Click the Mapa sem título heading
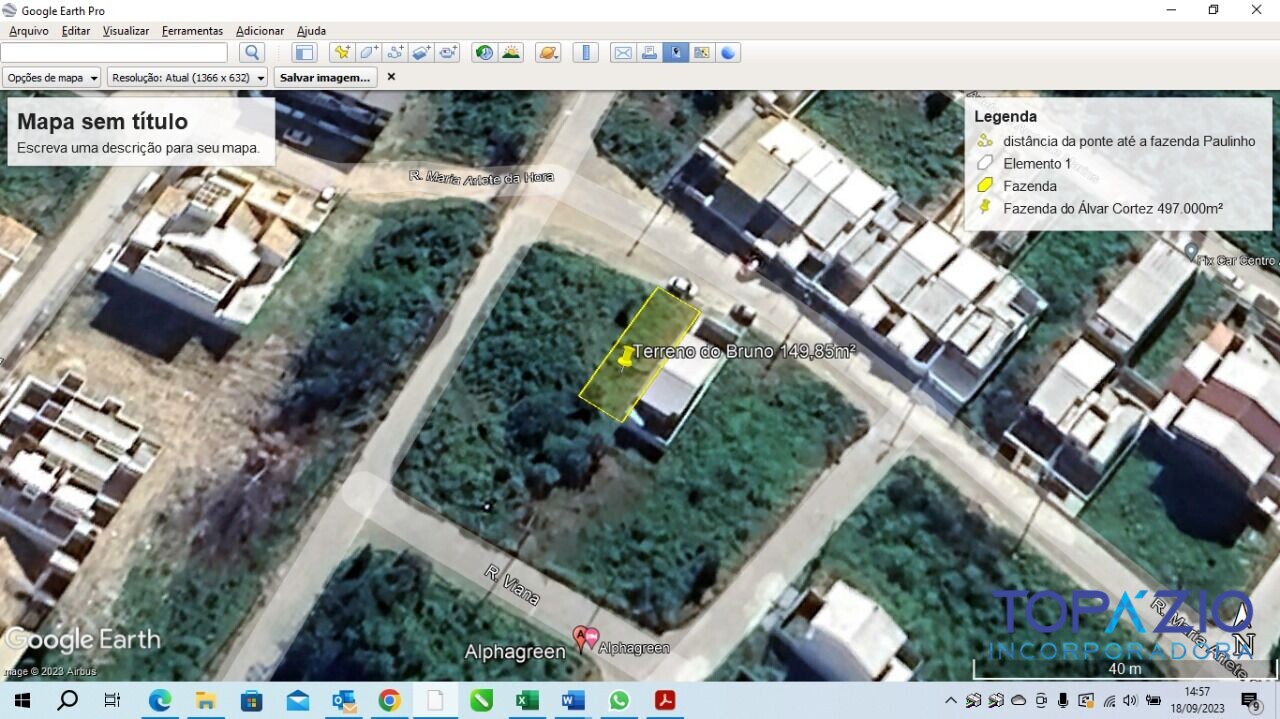 pos(102,122)
